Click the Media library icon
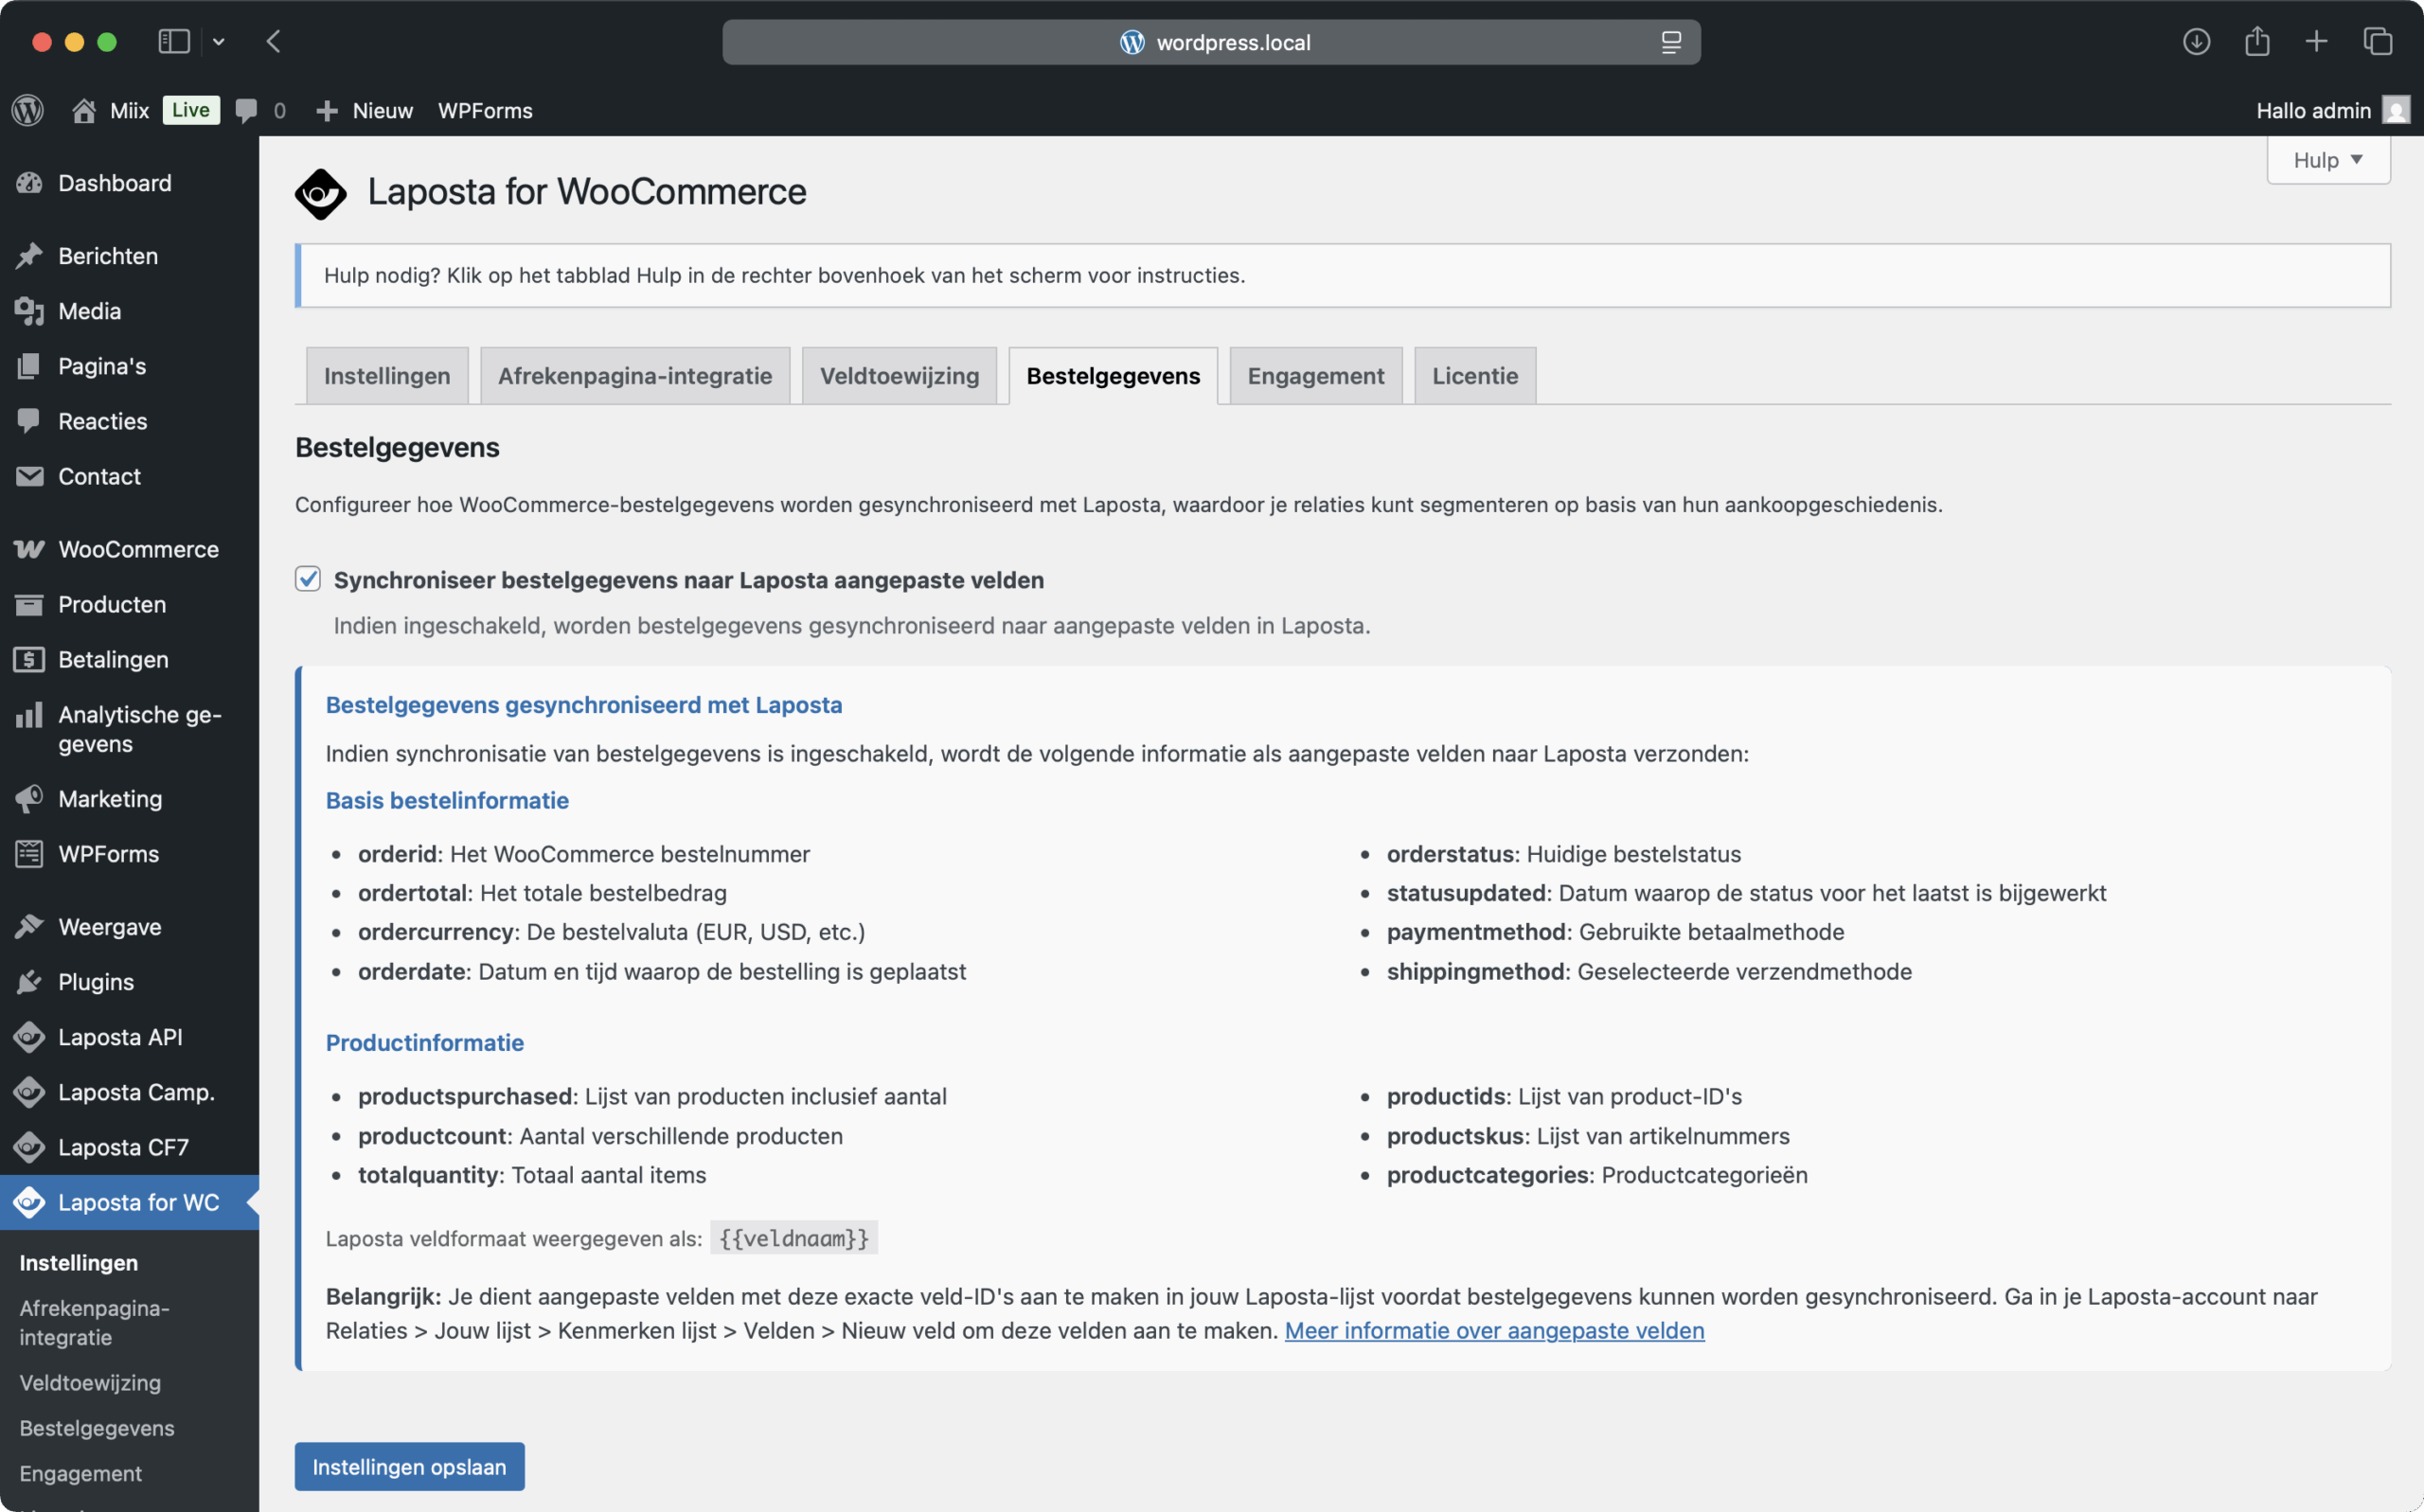The width and height of the screenshot is (2424, 1512). (x=29, y=311)
